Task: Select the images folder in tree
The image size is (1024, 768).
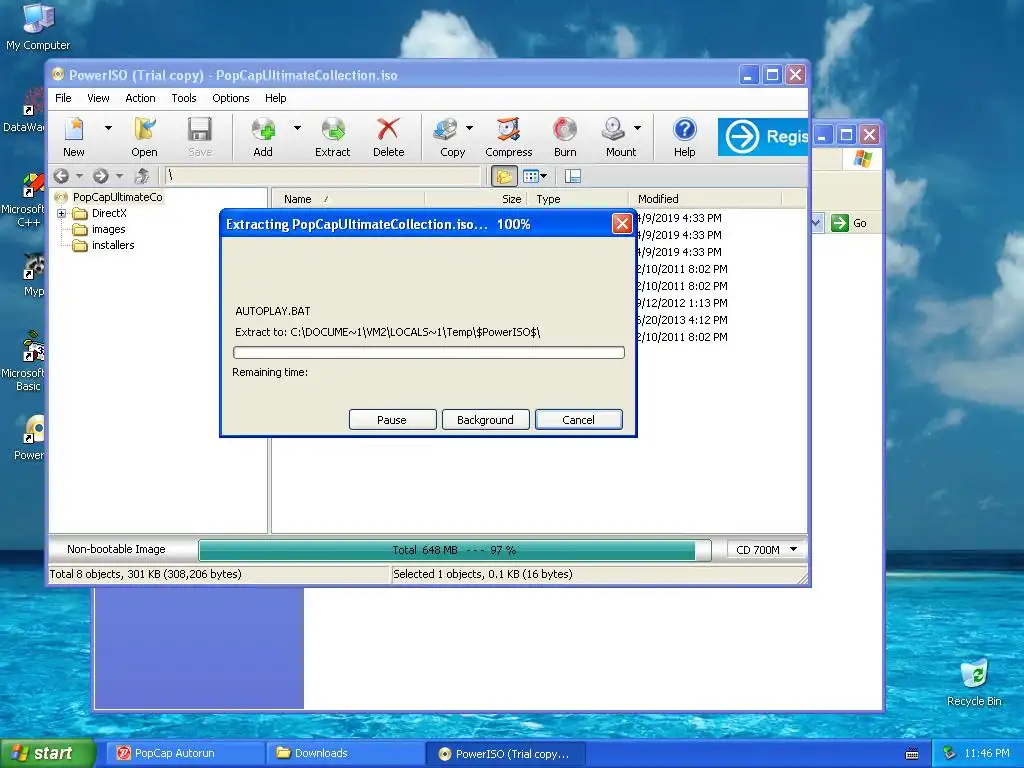Action: pyautogui.click(x=108, y=229)
